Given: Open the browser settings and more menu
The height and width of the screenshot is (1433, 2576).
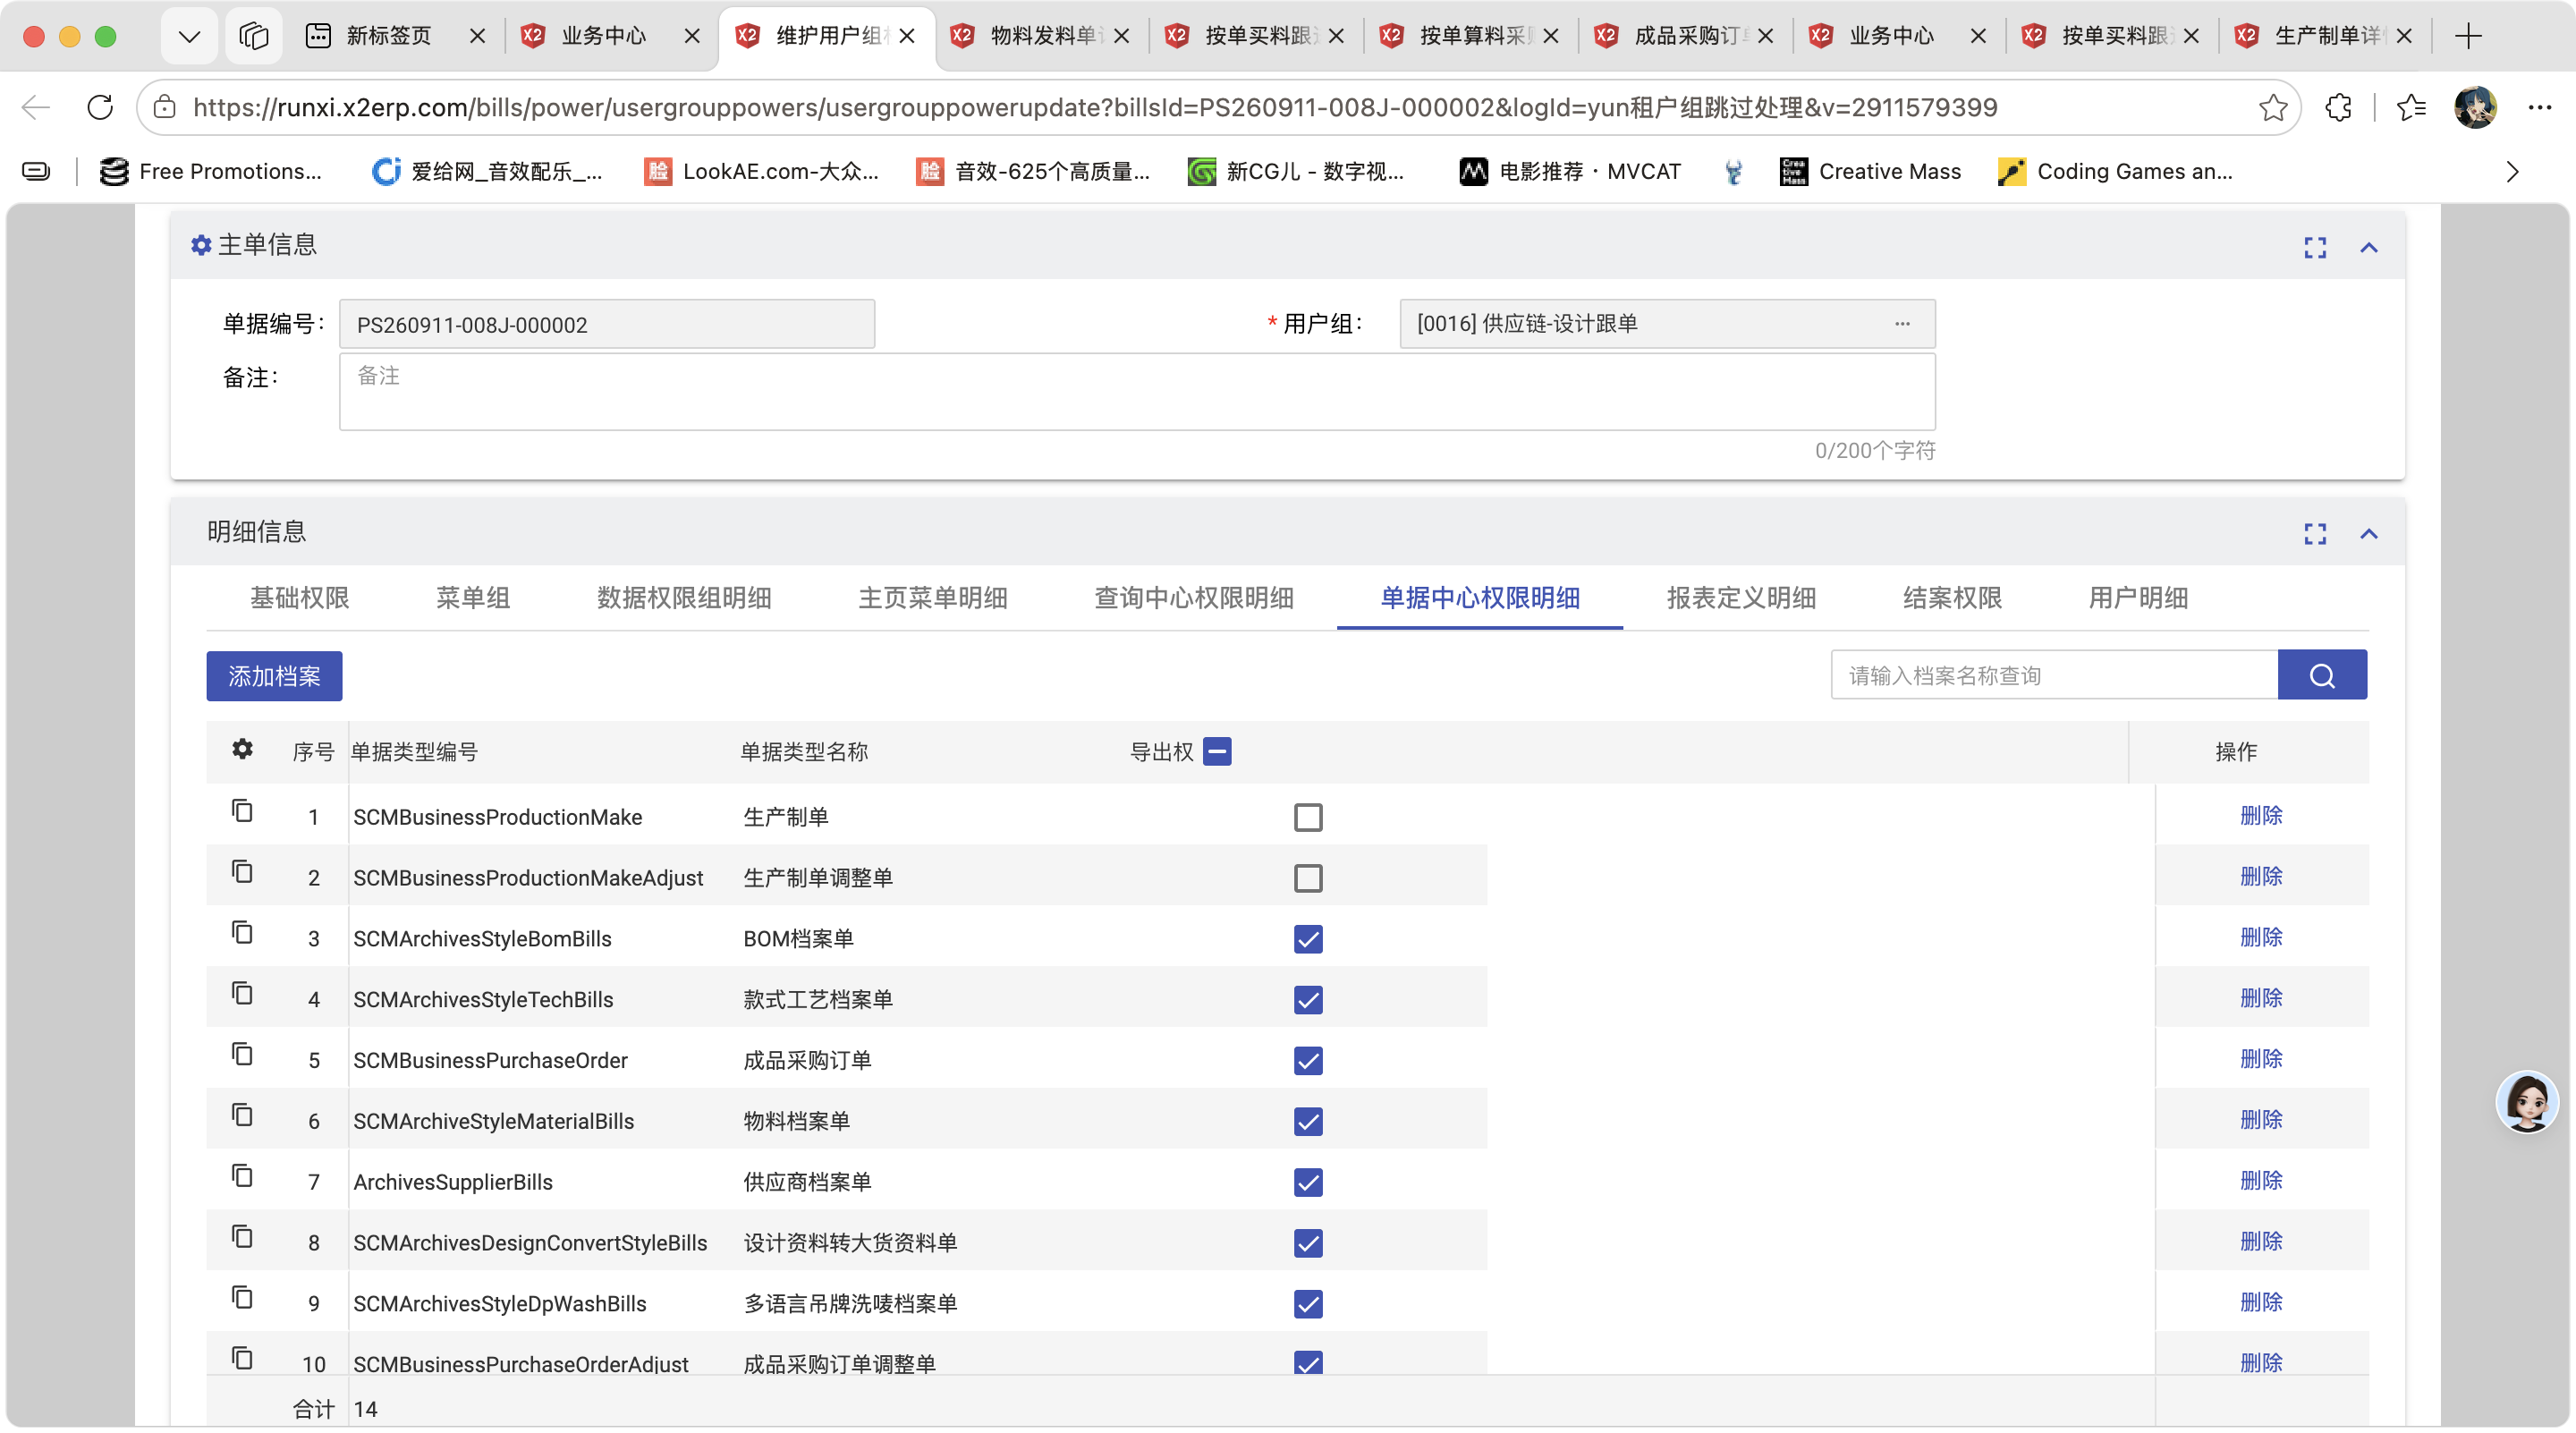Looking at the screenshot, I should [2539, 107].
